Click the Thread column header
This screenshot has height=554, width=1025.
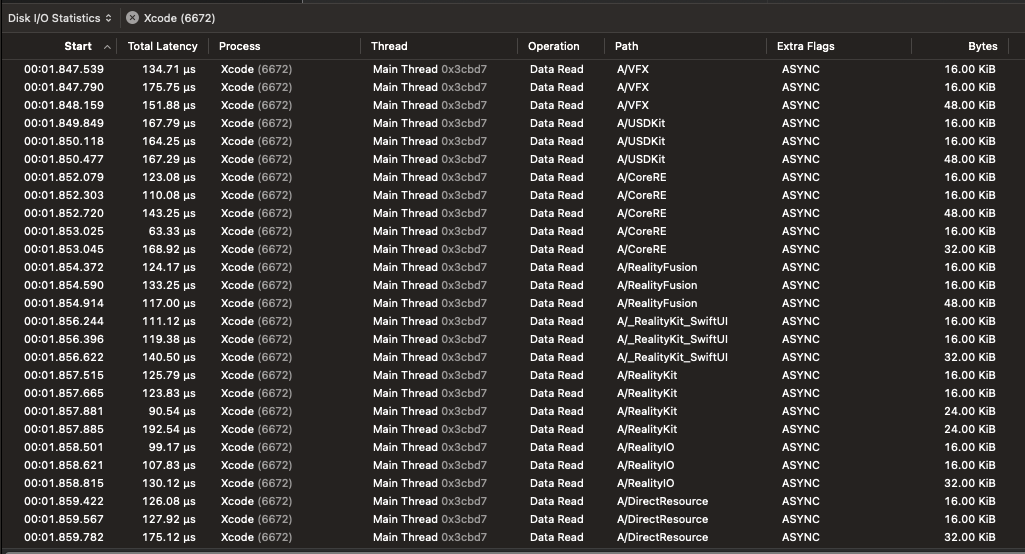(389, 46)
